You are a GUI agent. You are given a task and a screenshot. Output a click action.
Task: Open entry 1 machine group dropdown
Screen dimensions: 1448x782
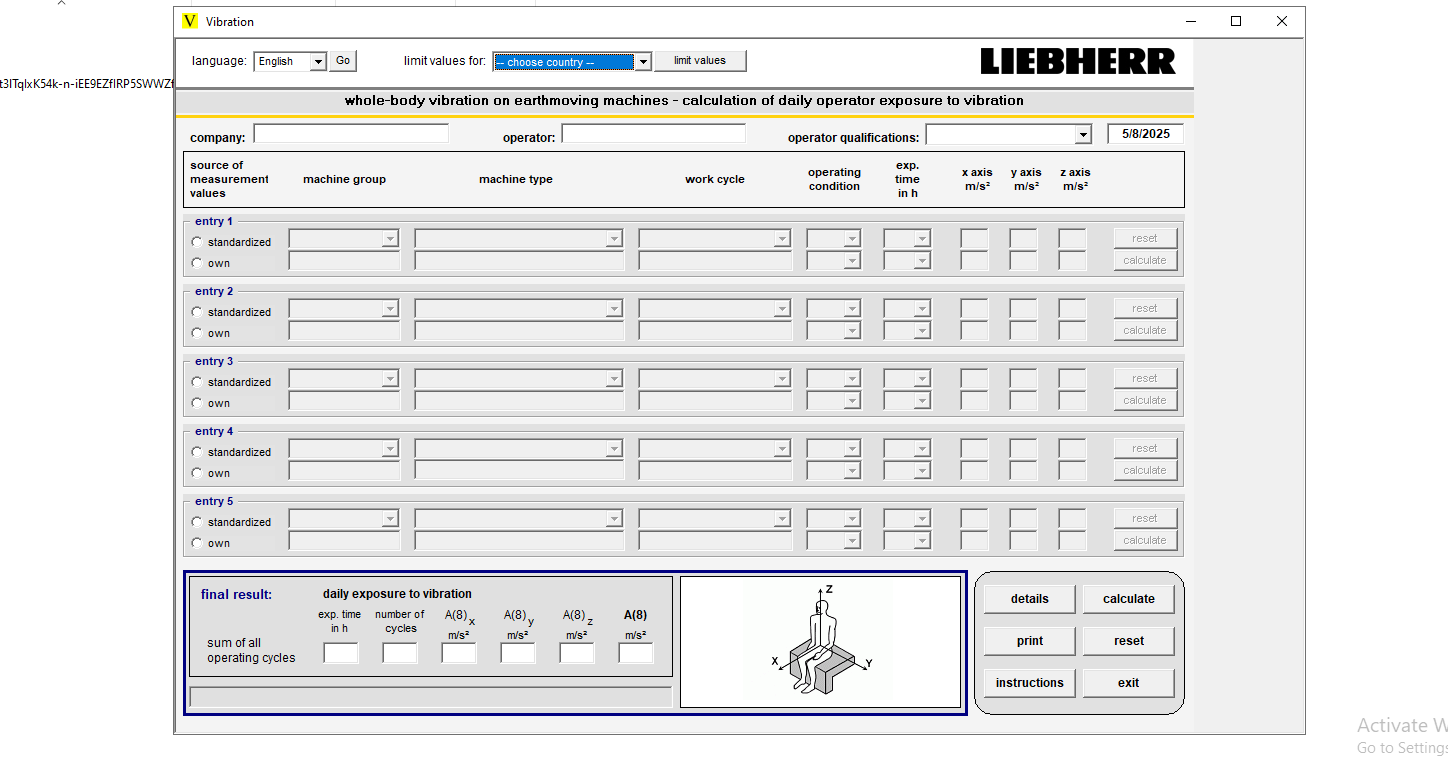(x=390, y=239)
